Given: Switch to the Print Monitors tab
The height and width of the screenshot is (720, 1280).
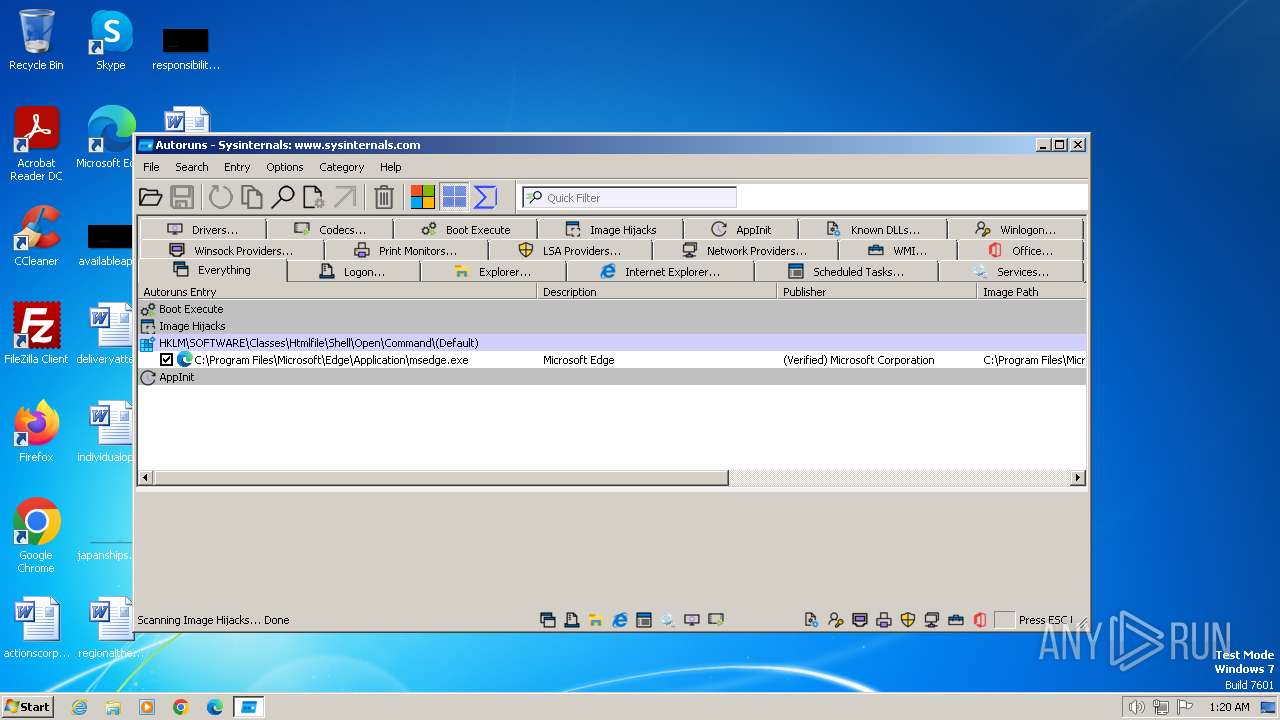Looking at the screenshot, I should pos(406,250).
